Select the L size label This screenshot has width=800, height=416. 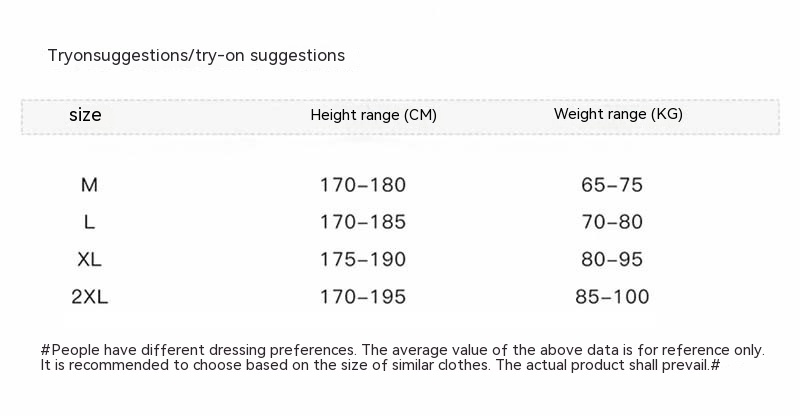(x=89, y=222)
